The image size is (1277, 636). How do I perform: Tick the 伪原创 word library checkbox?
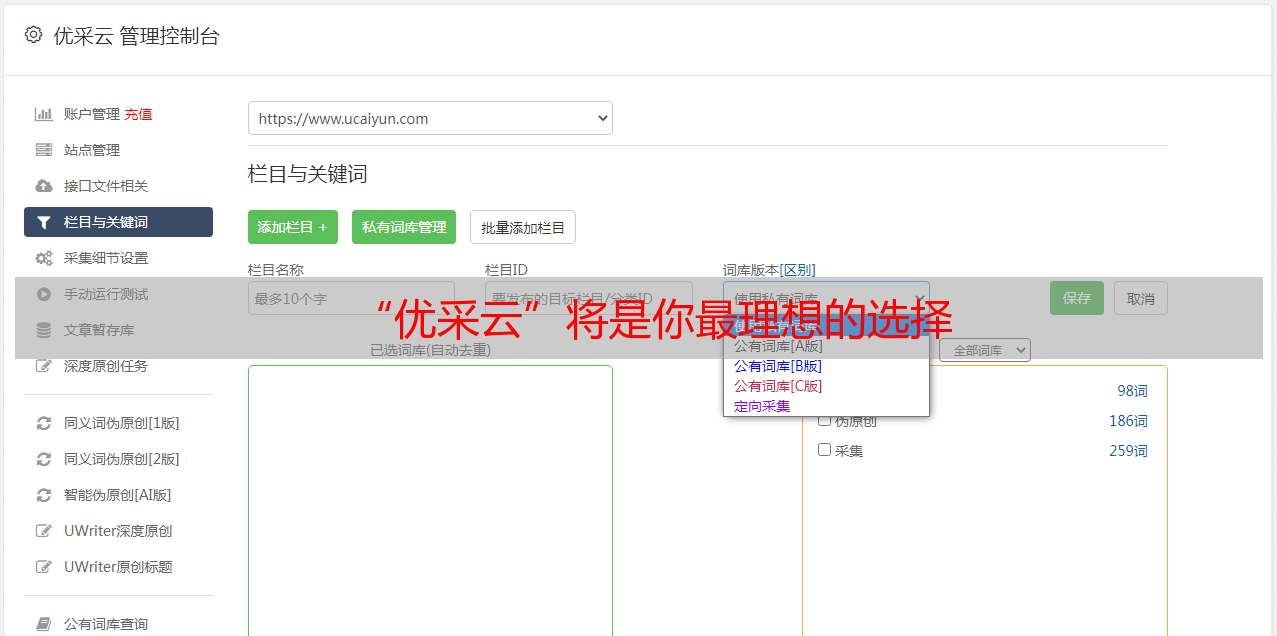click(x=825, y=420)
